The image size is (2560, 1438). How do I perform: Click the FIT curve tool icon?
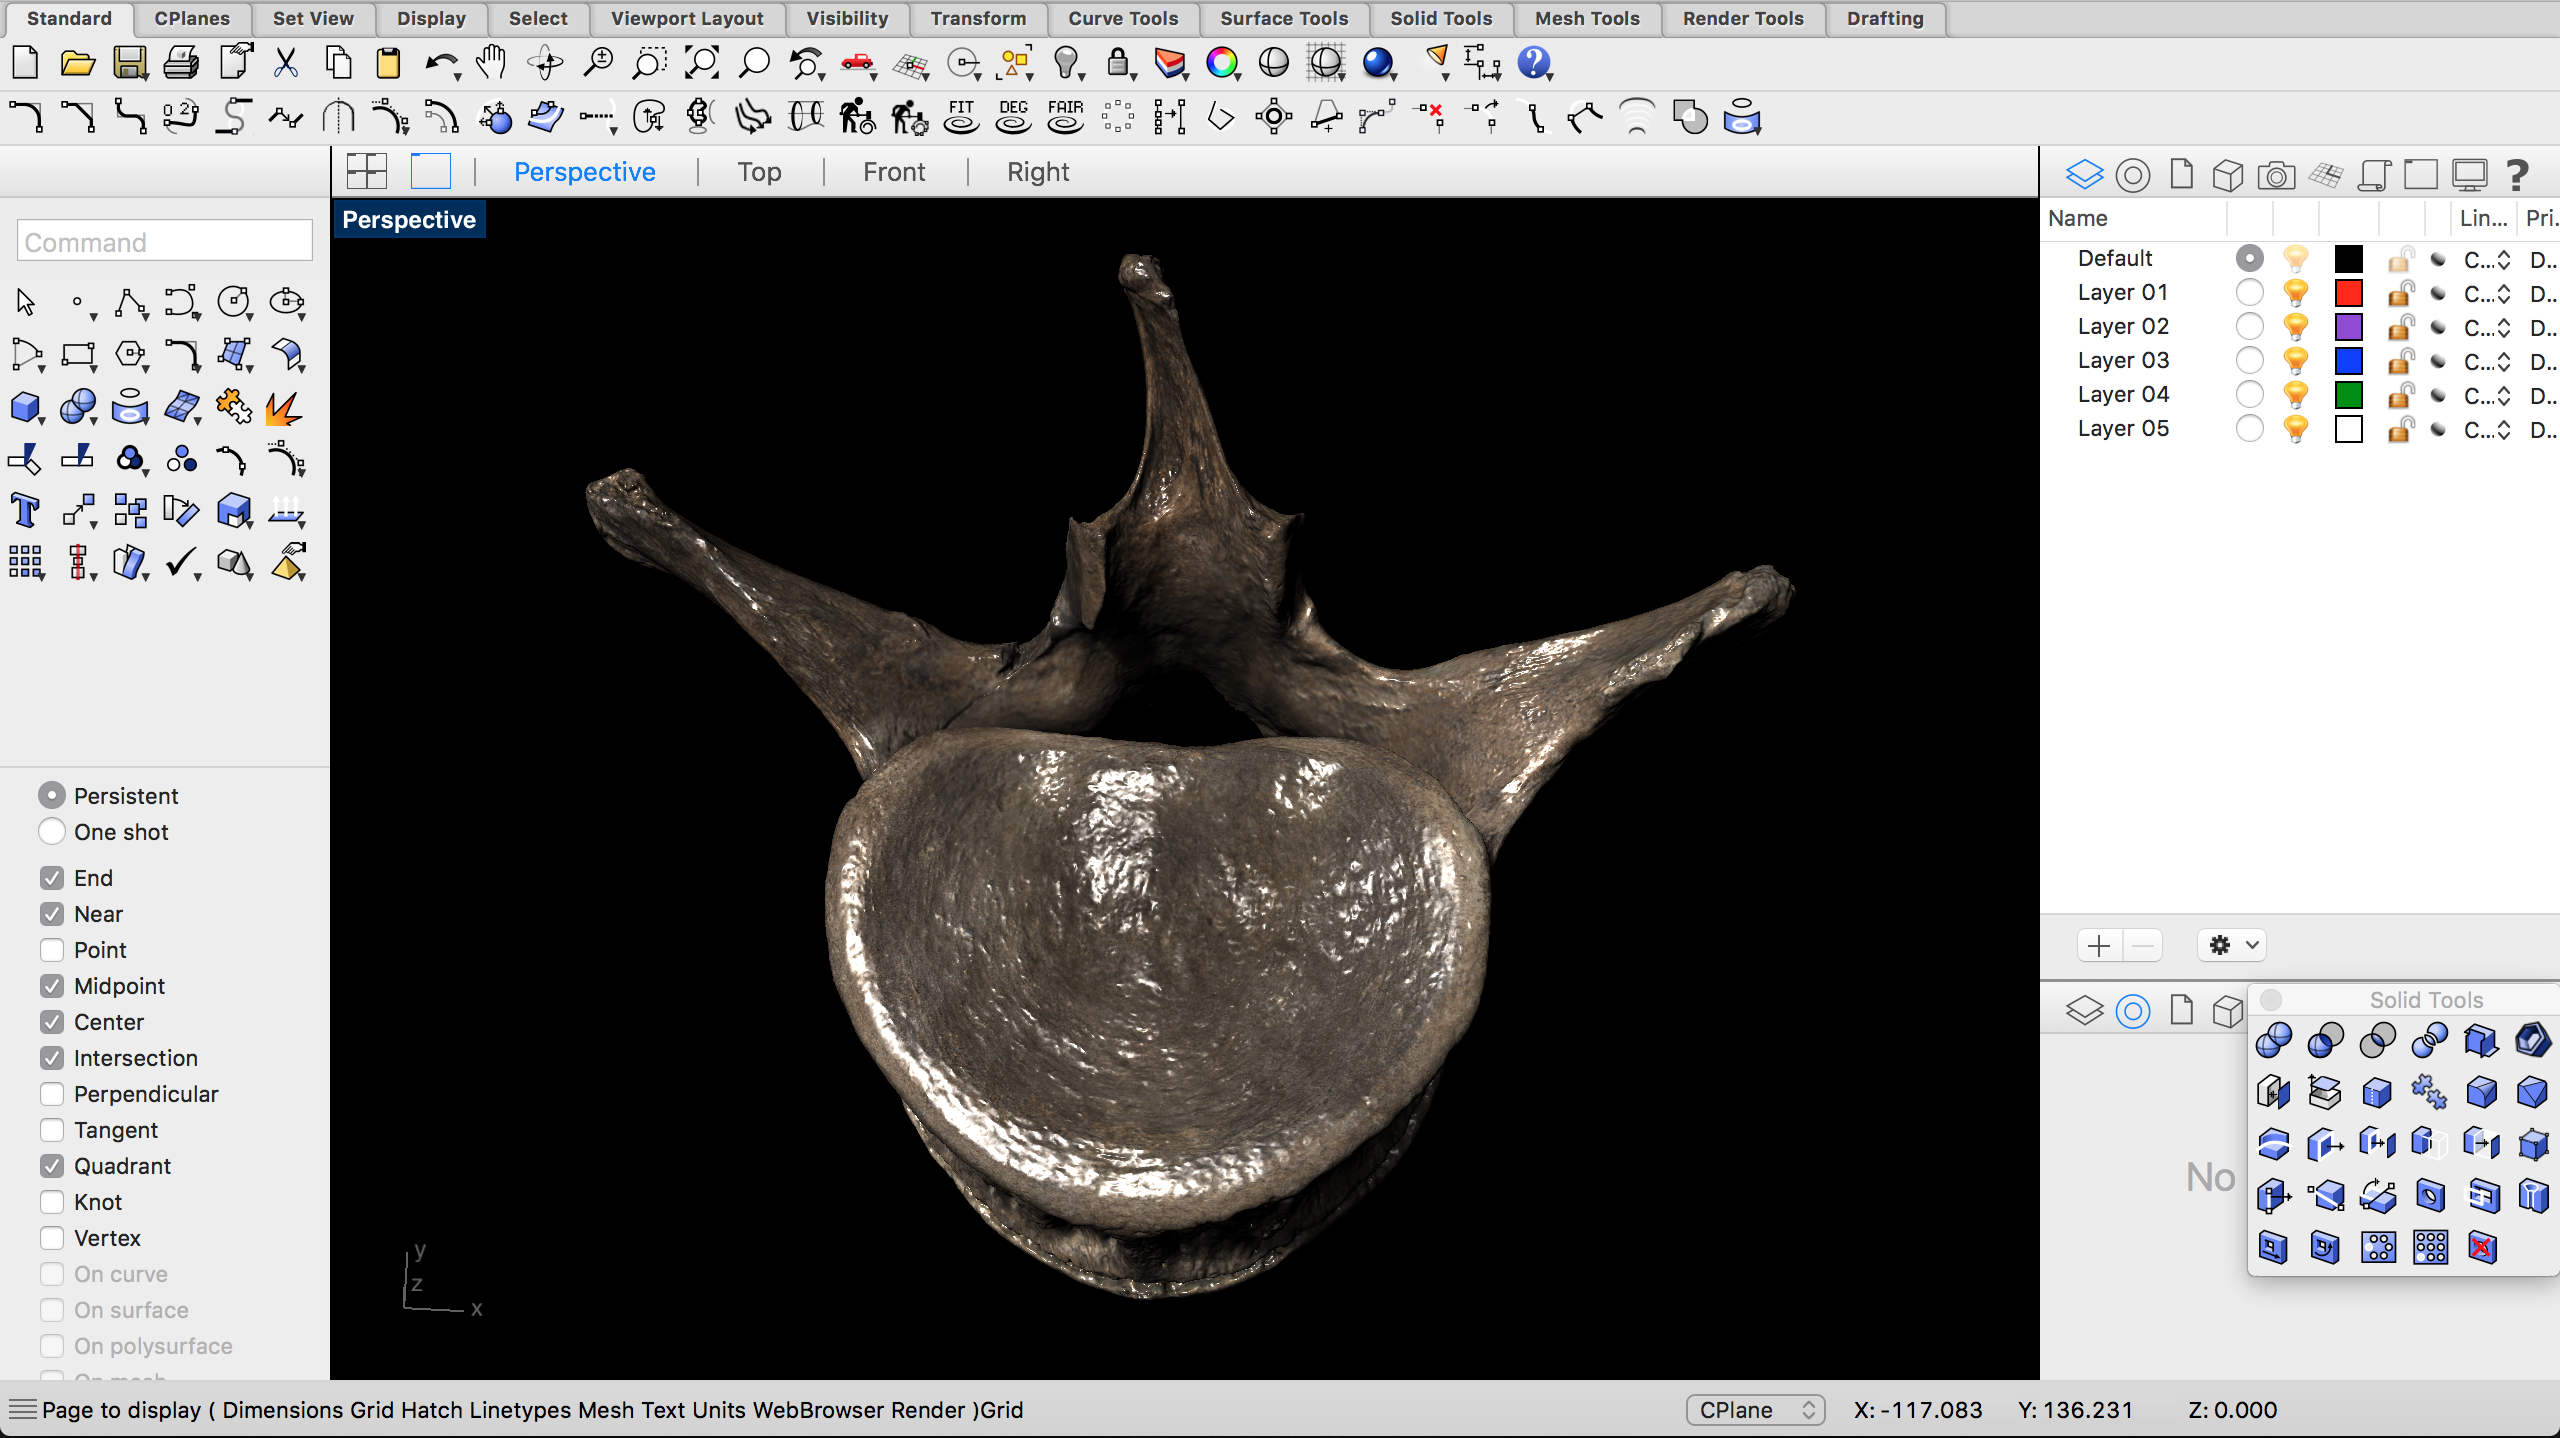(961, 116)
